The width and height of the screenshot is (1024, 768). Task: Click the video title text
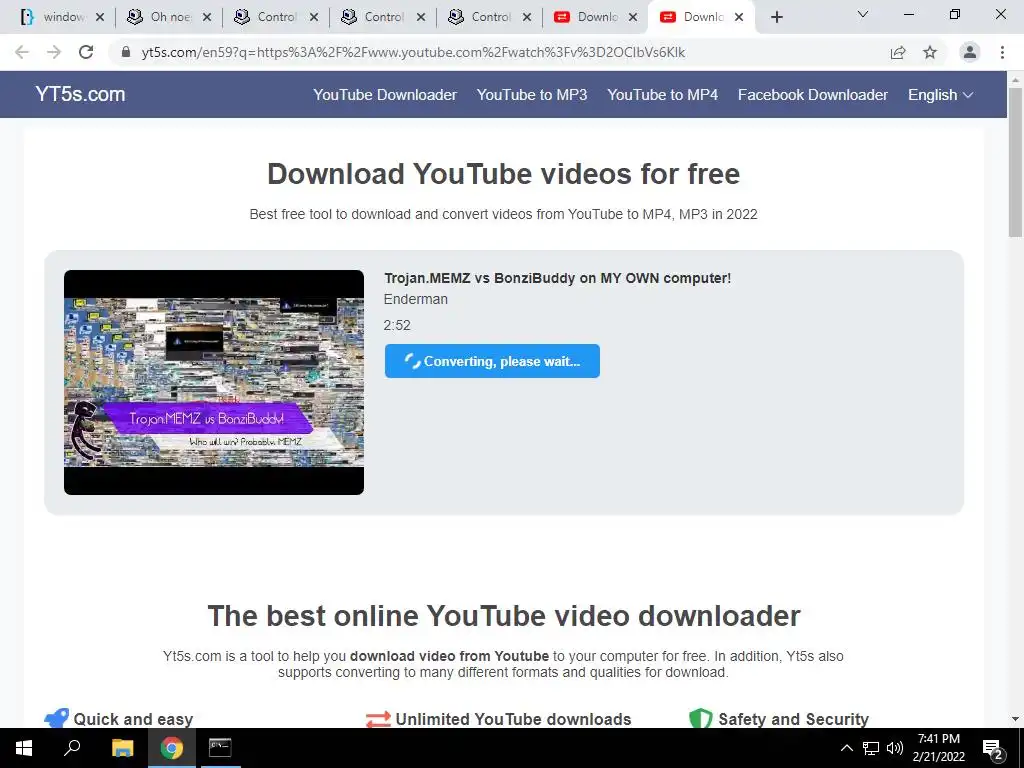point(557,278)
